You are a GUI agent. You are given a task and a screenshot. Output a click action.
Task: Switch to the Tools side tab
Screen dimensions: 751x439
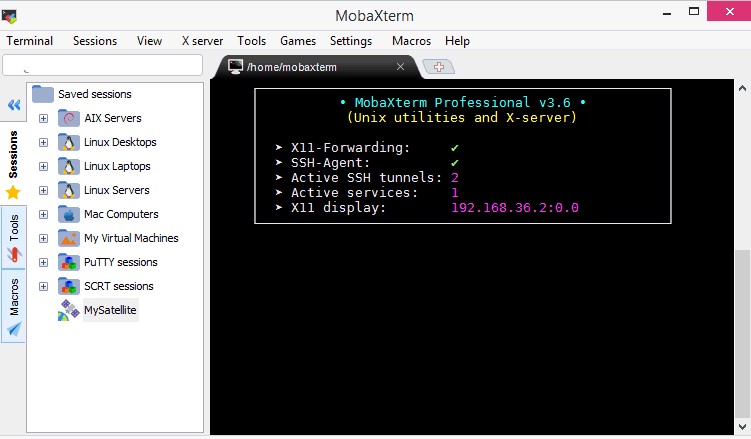13,238
